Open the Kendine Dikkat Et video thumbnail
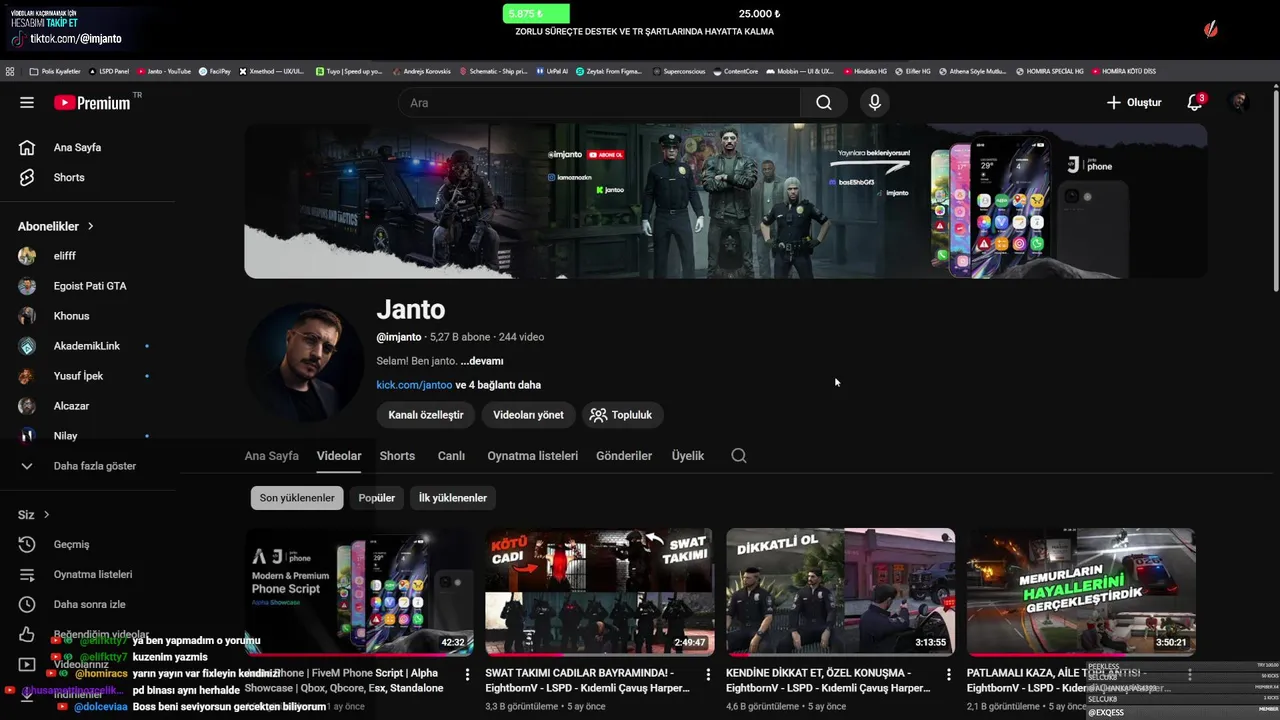The height and width of the screenshot is (720, 1280). pos(840,592)
